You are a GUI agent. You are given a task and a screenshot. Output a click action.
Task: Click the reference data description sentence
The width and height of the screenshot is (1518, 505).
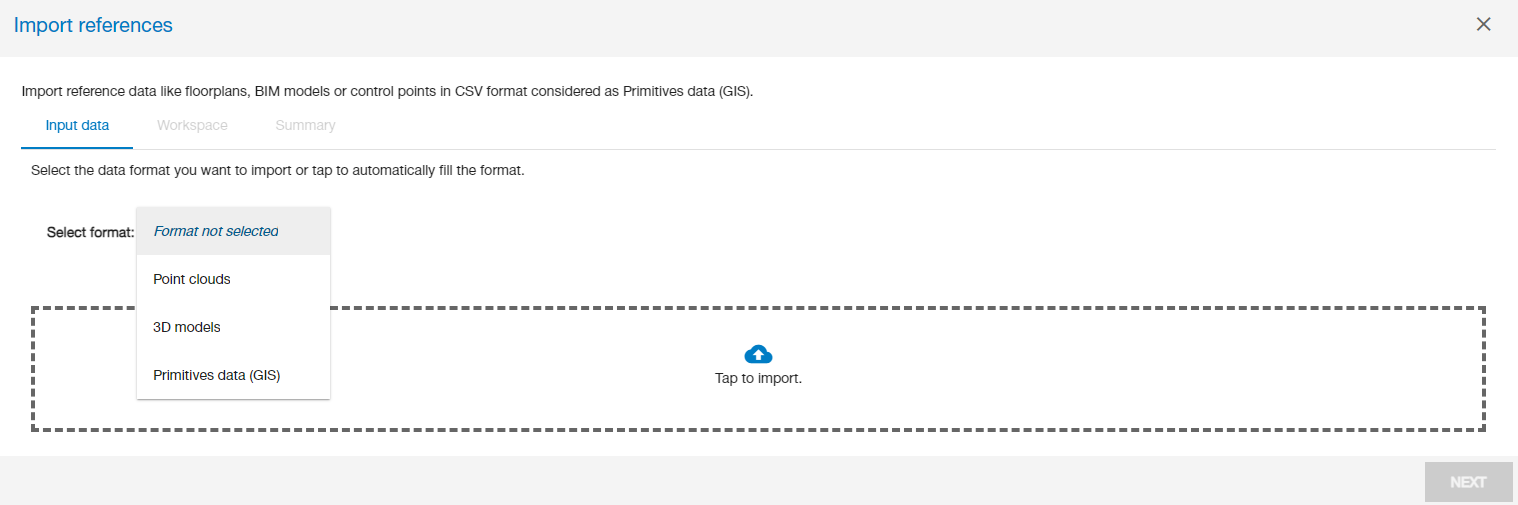click(386, 92)
